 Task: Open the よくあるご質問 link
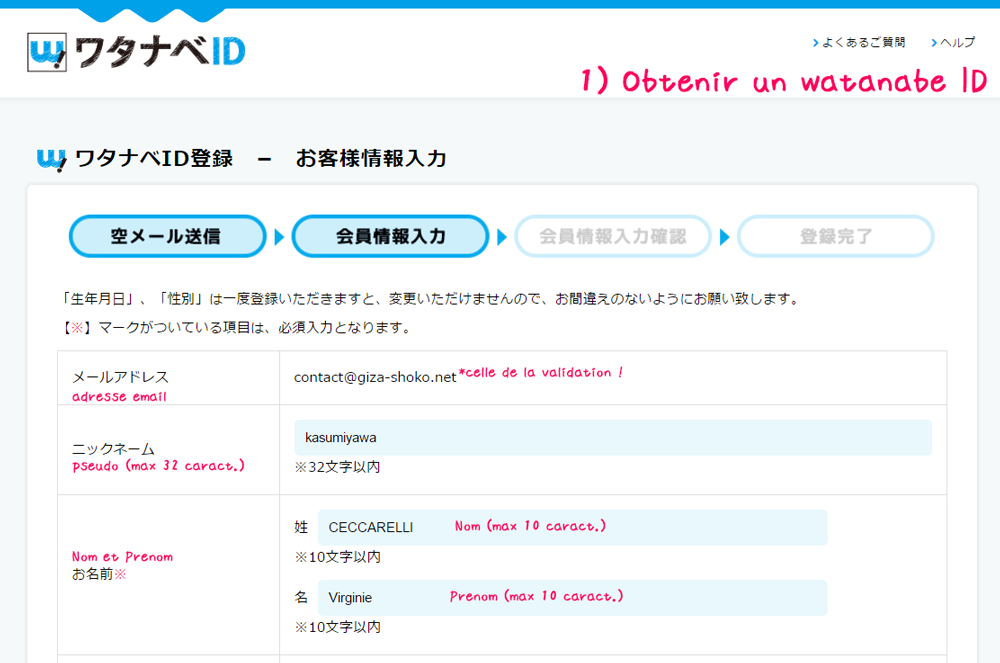pos(859,43)
